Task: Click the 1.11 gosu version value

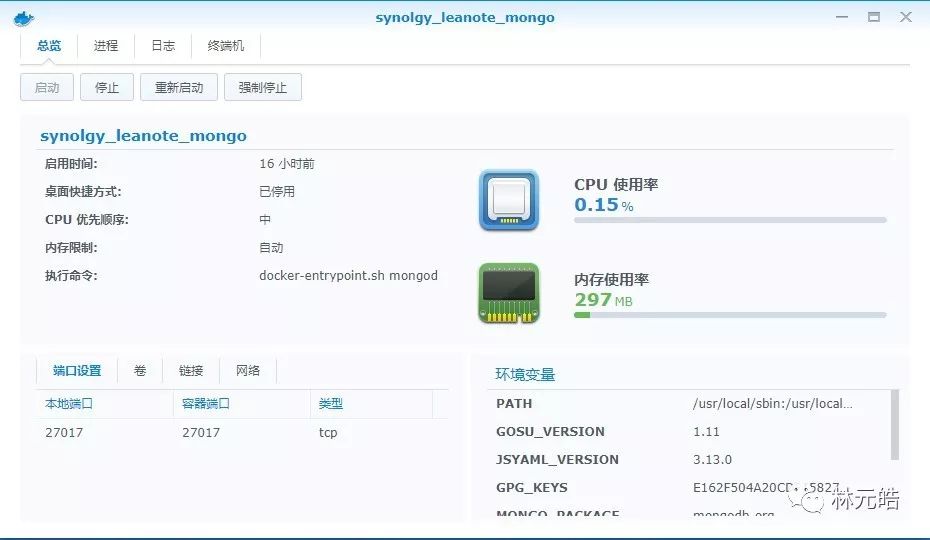Action: point(706,431)
